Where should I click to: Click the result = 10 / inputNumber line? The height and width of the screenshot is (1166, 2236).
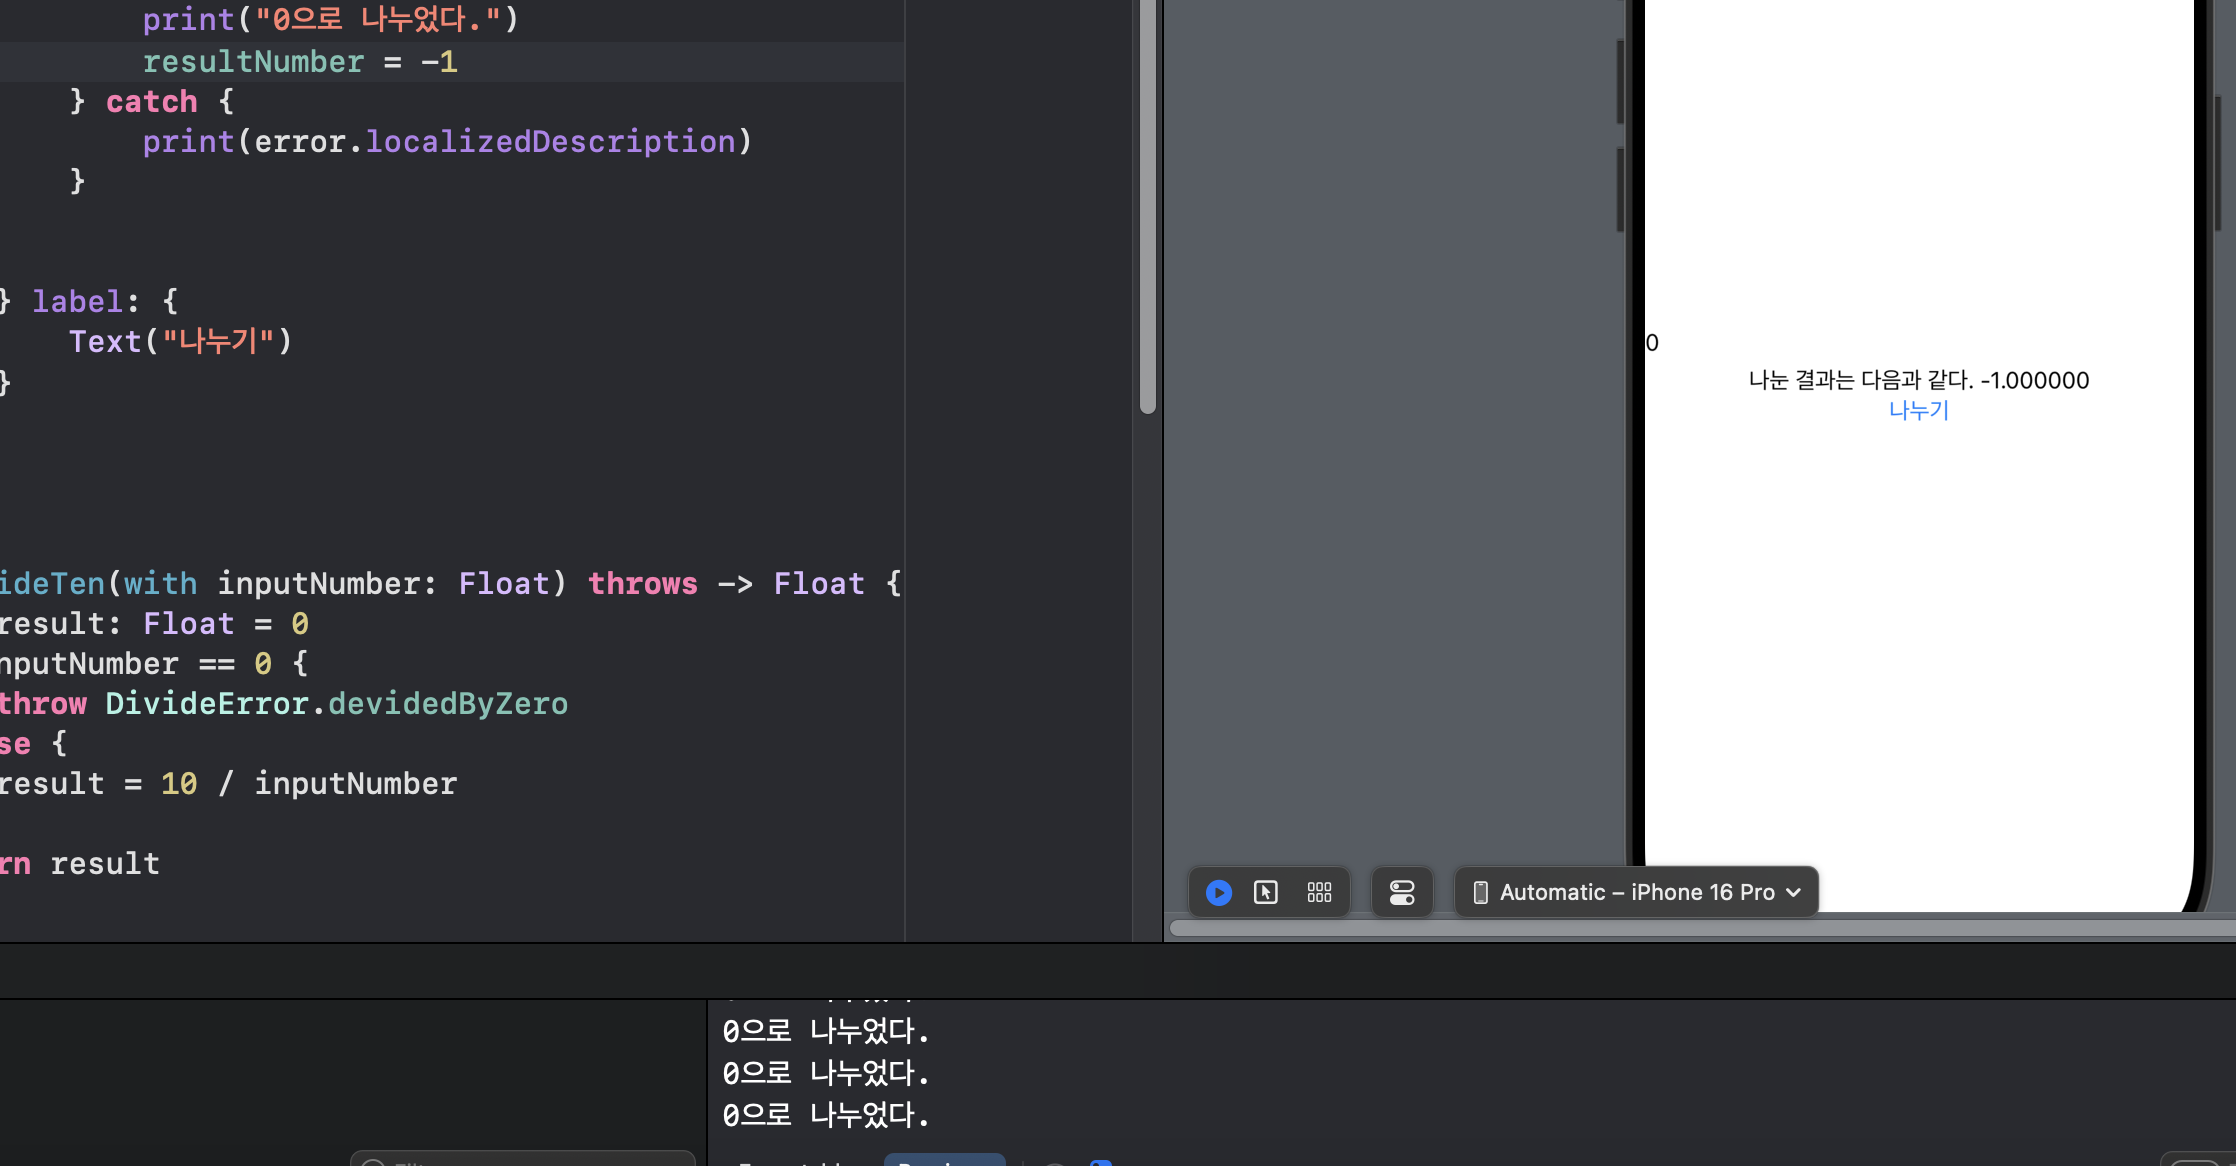point(228,784)
